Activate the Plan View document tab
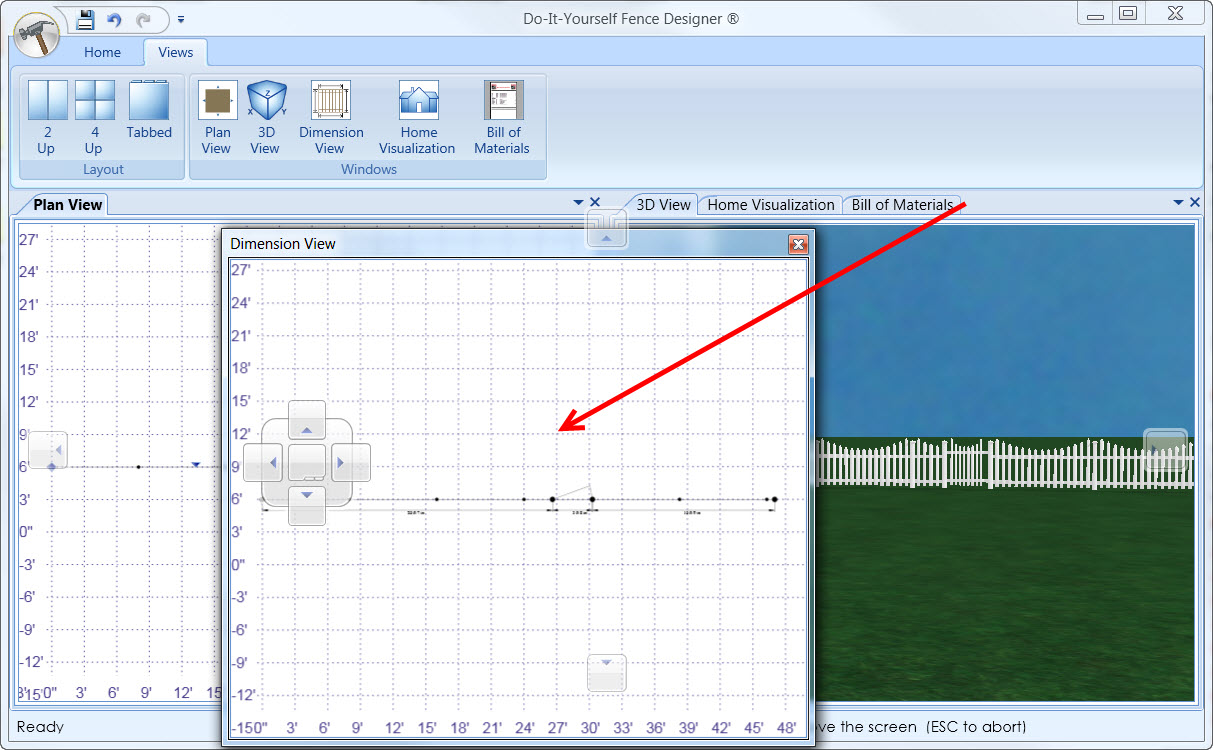1213x750 pixels. [x=67, y=204]
